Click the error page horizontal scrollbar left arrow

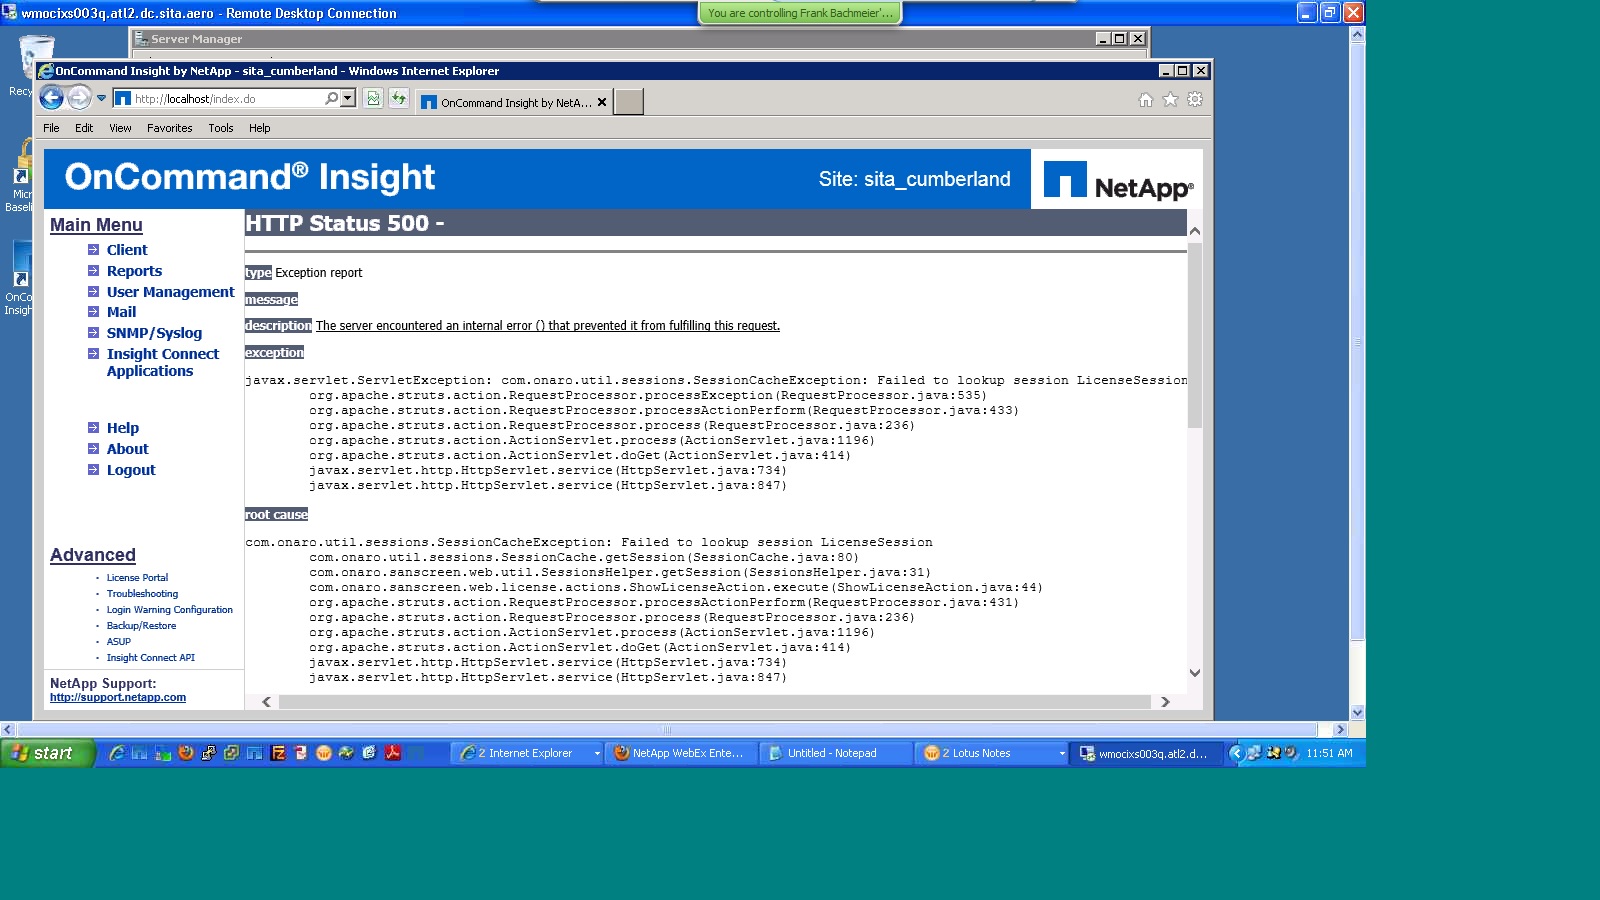click(267, 702)
